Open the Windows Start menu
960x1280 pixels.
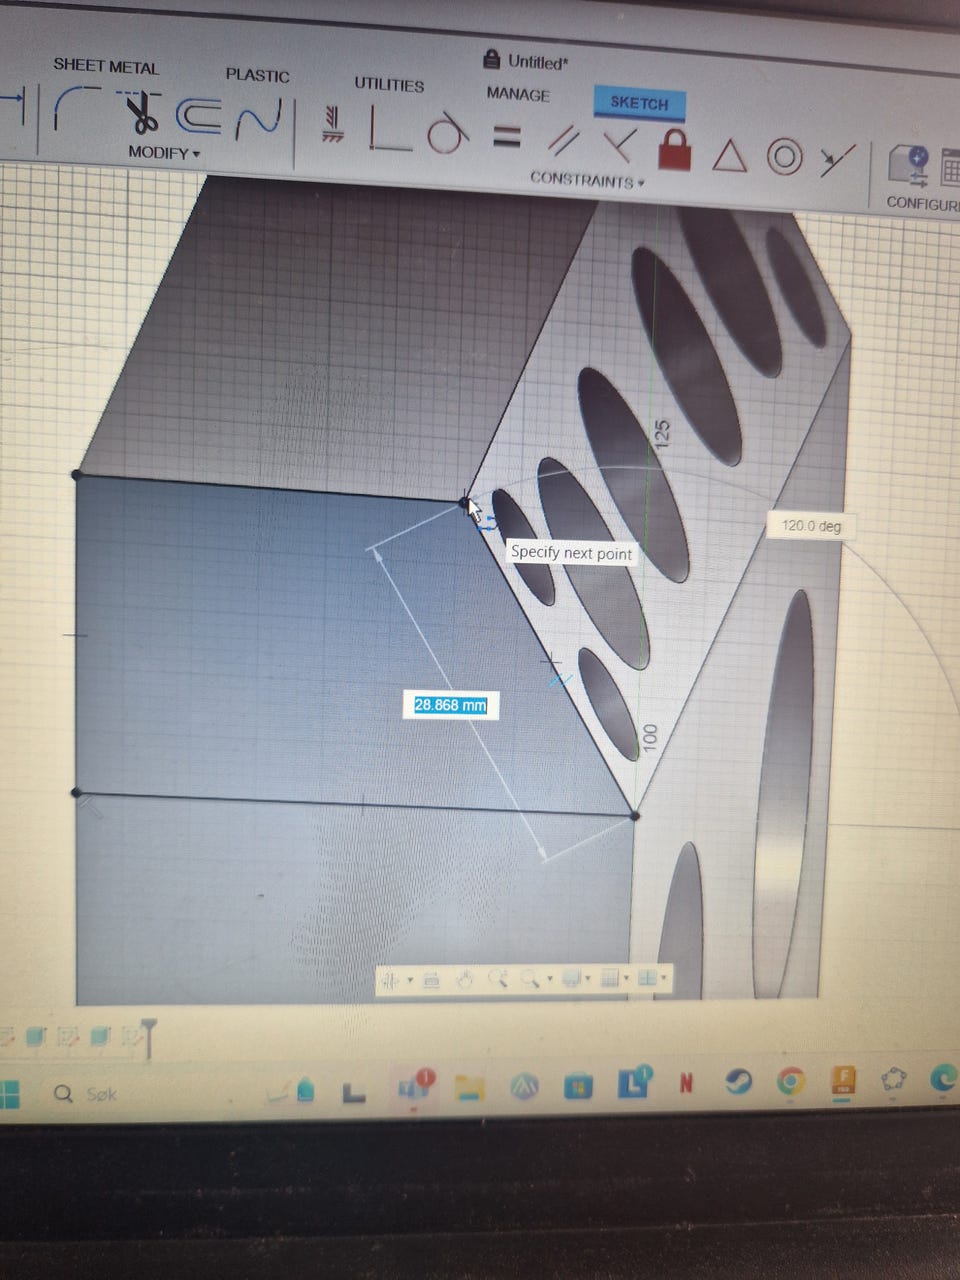(9, 1093)
